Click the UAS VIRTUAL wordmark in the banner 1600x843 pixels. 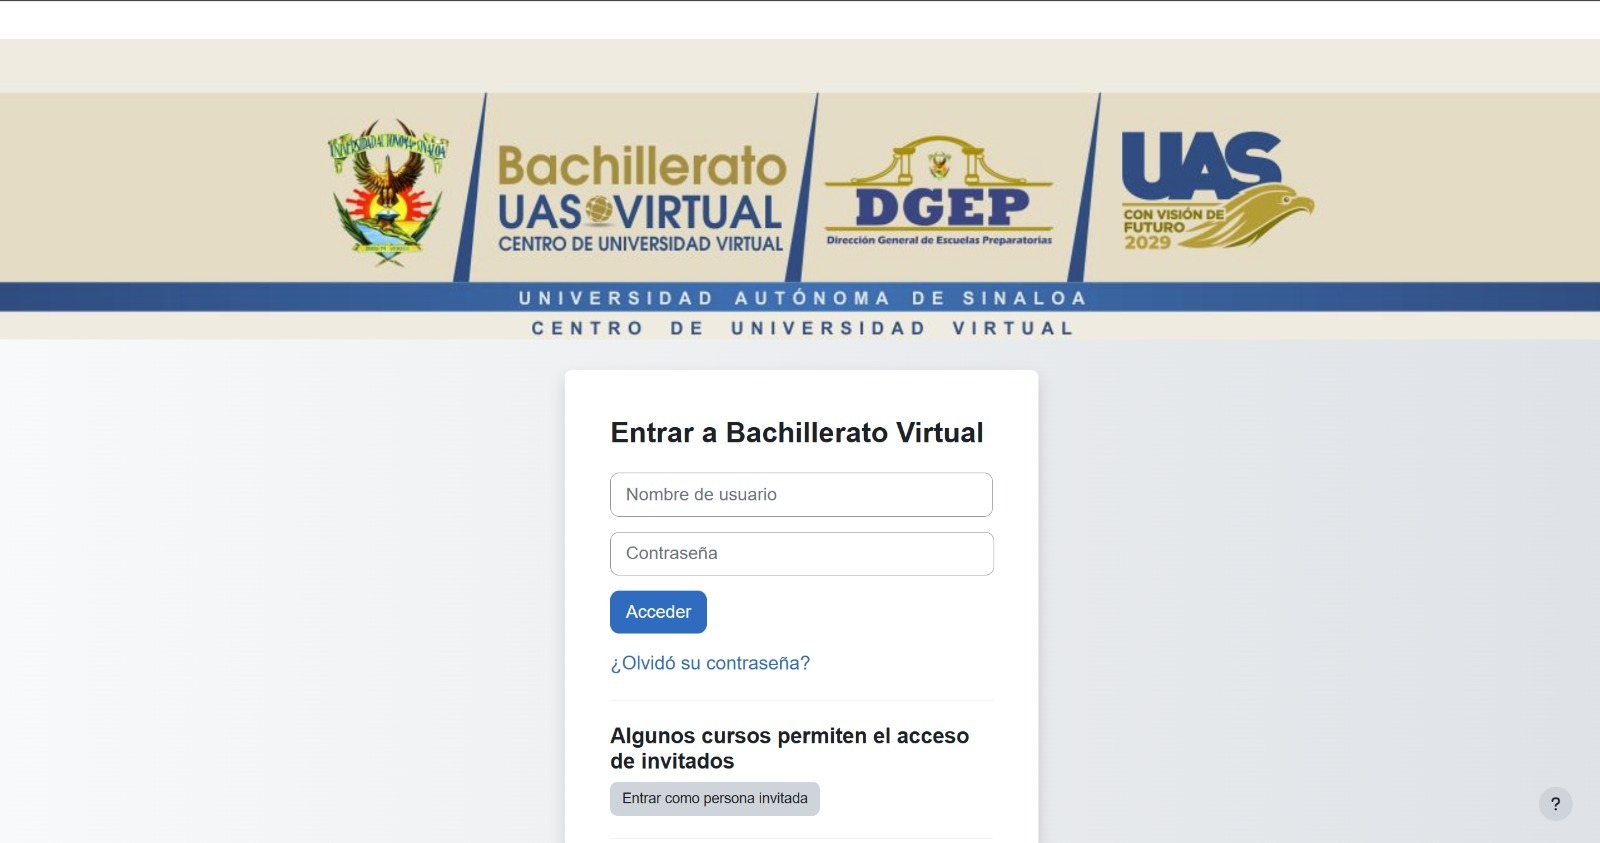(x=640, y=212)
